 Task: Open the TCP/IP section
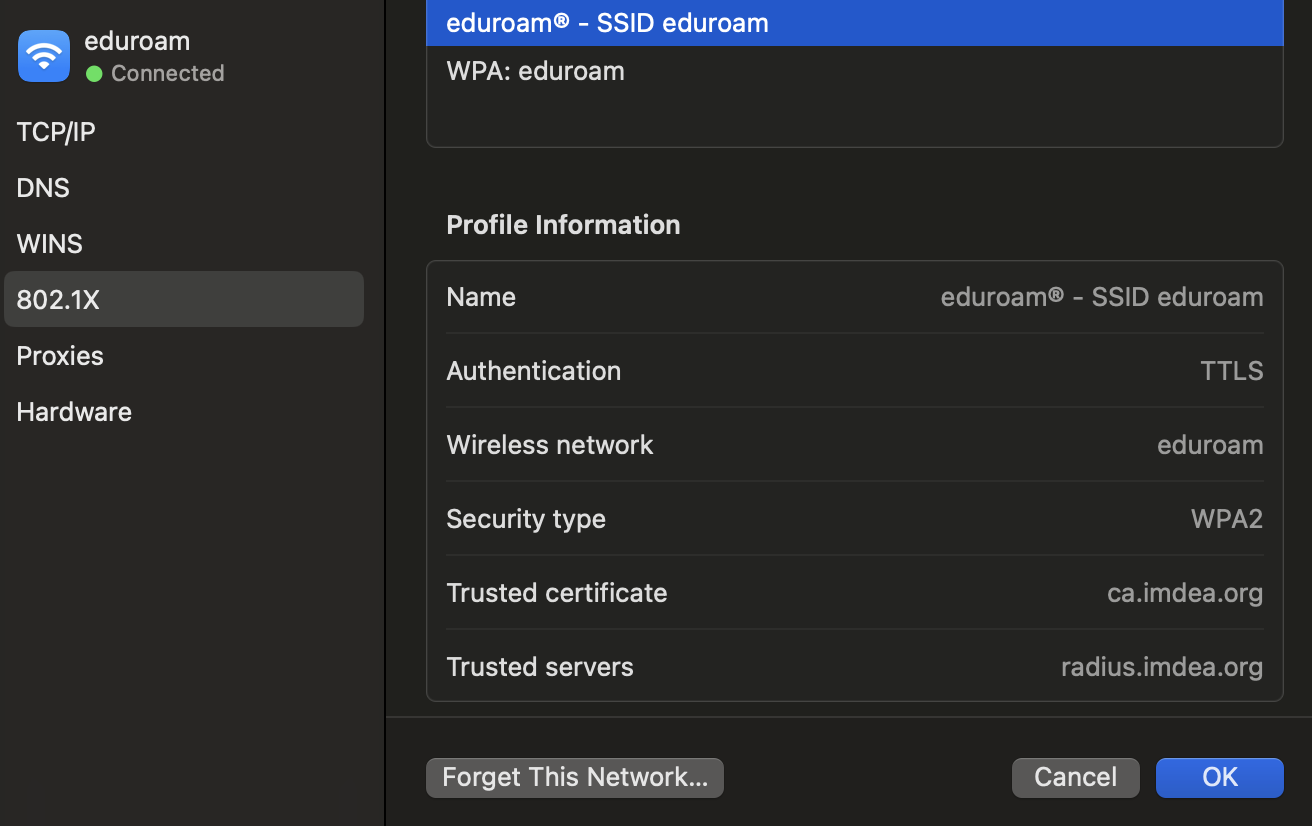184,132
